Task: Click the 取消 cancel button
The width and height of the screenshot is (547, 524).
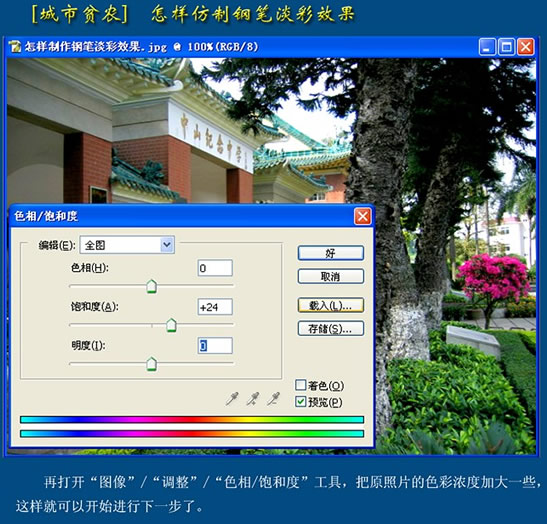Action: 331,277
